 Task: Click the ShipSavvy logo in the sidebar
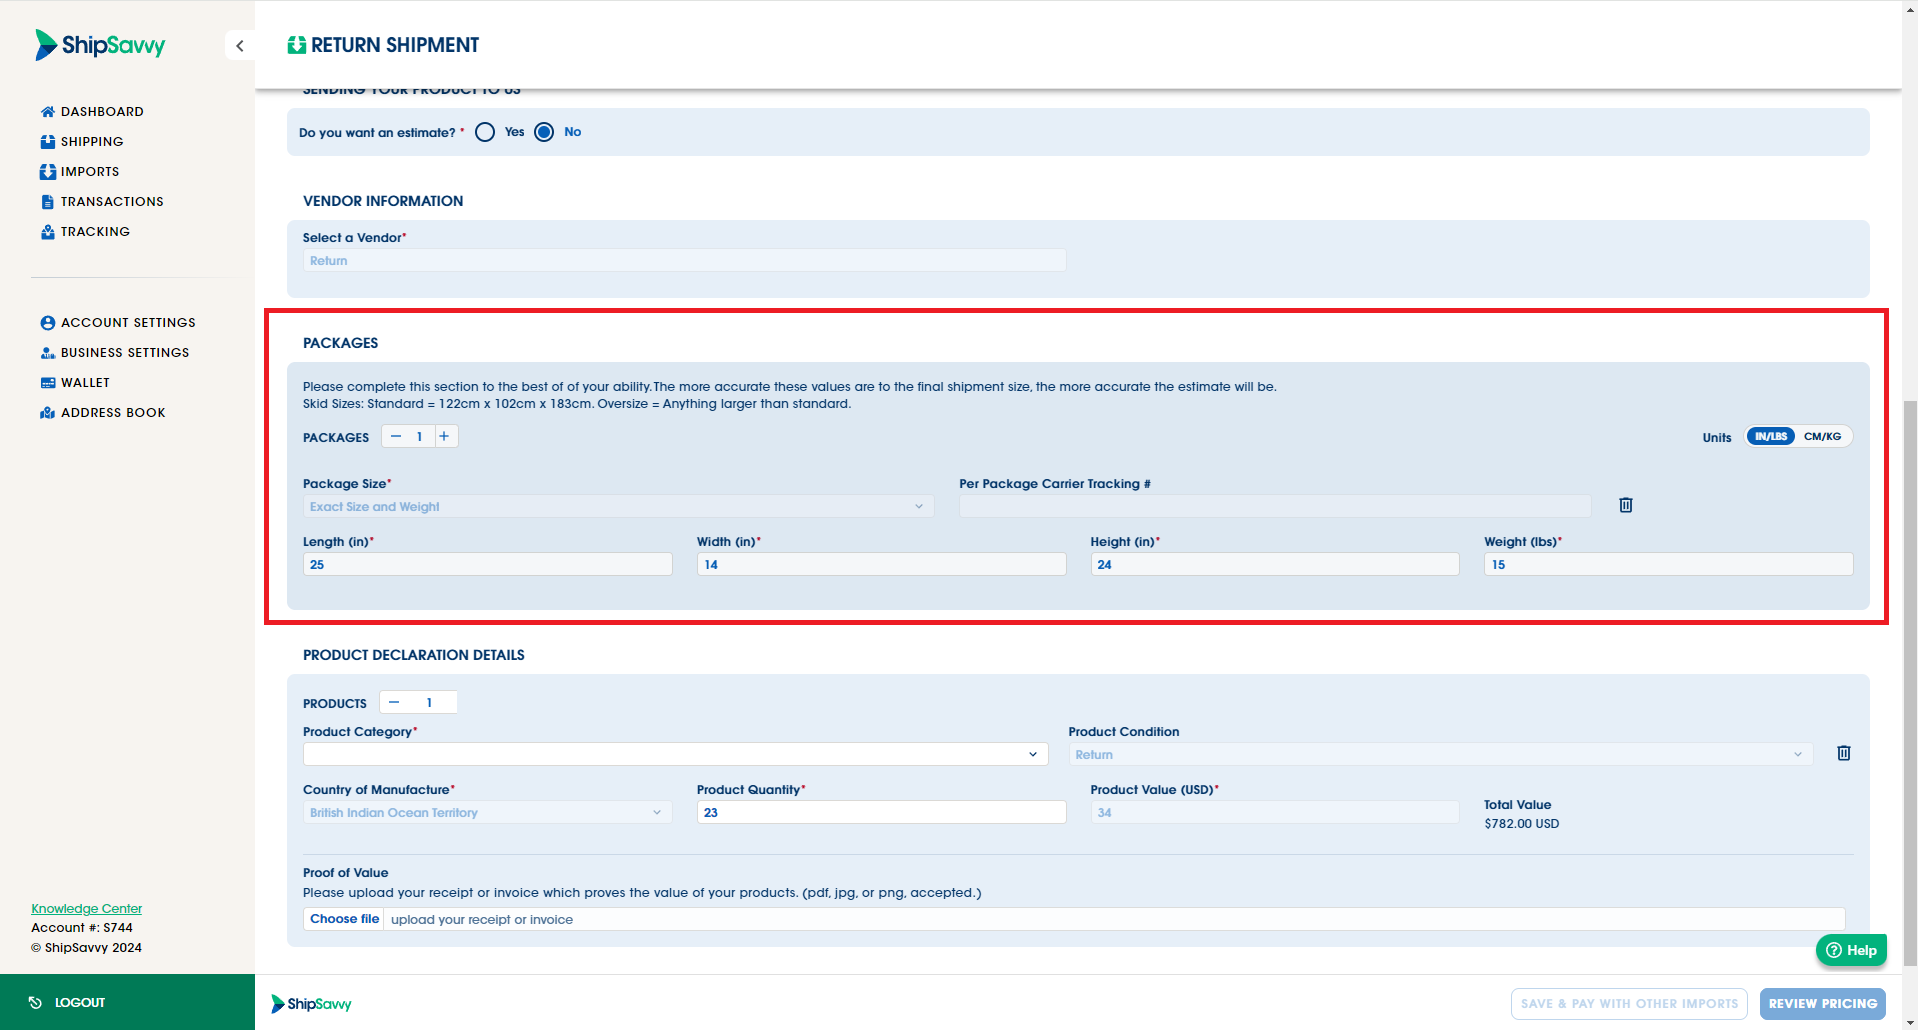tap(100, 45)
